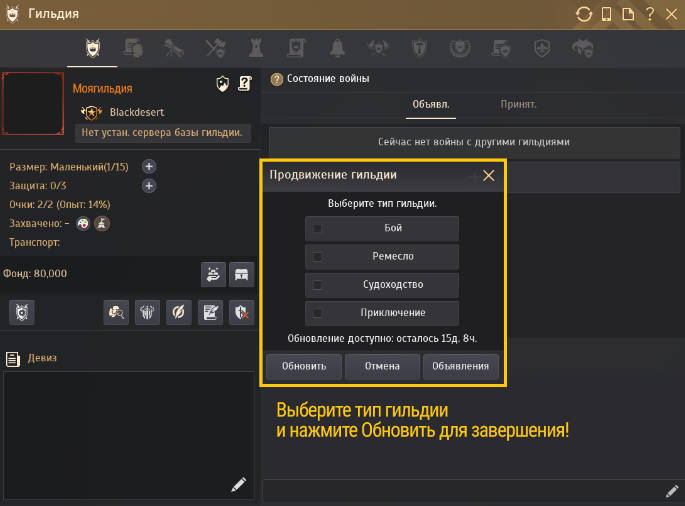Click the Объявления button
Viewport: 685px width, 506px height.
pos(460,366)
